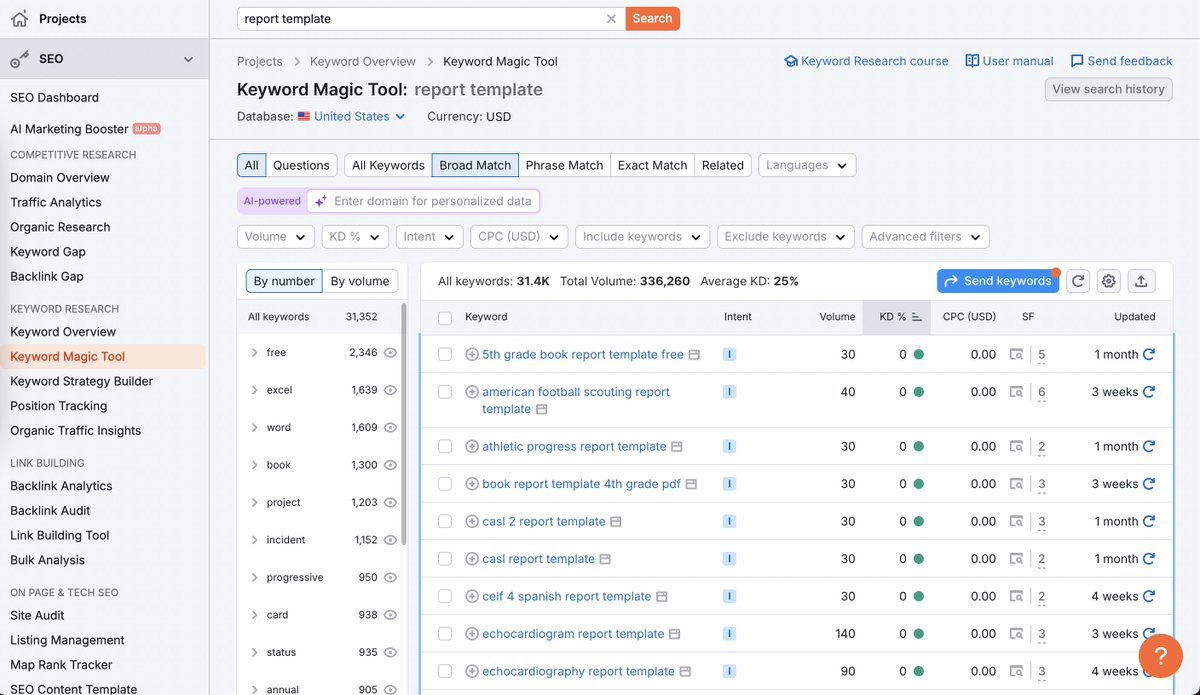Toggle the select-all checkbox in table header

click(445, 317)
